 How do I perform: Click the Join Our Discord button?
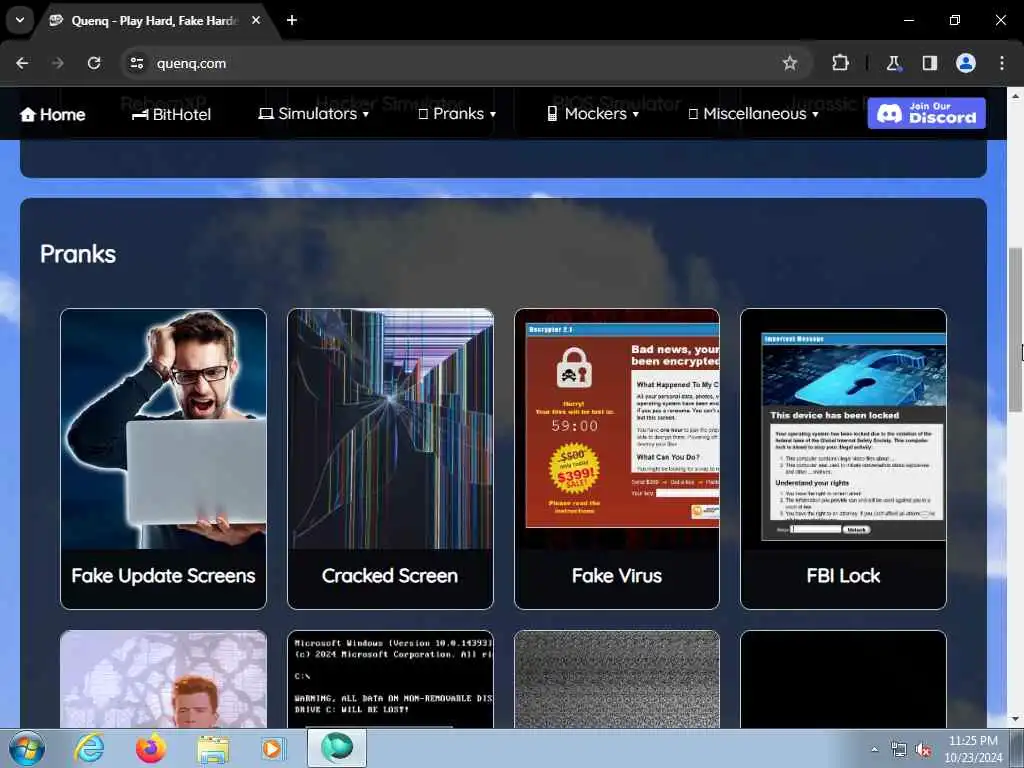click(x=926, y=113)
